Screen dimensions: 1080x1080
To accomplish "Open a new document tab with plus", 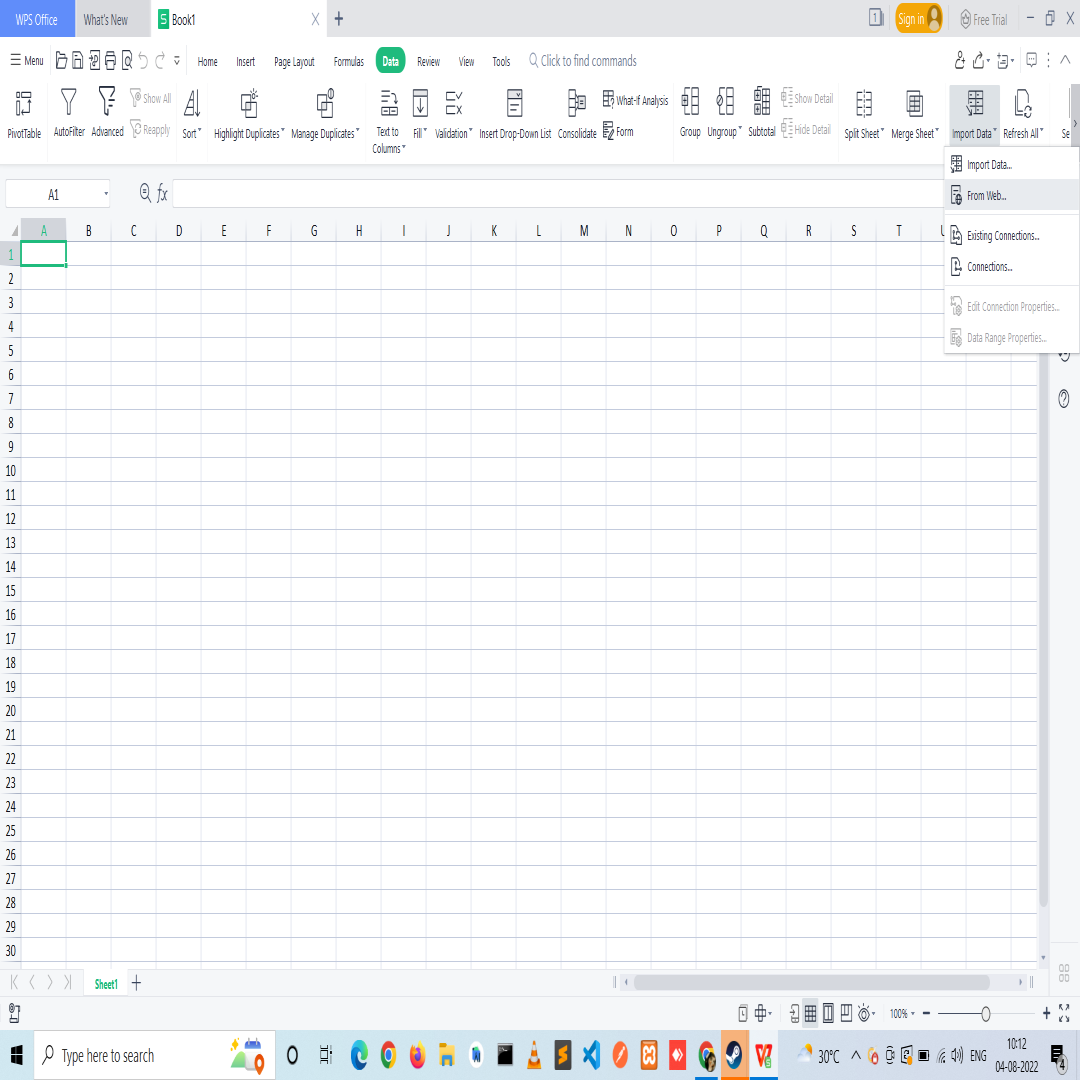I will [339, 19].
